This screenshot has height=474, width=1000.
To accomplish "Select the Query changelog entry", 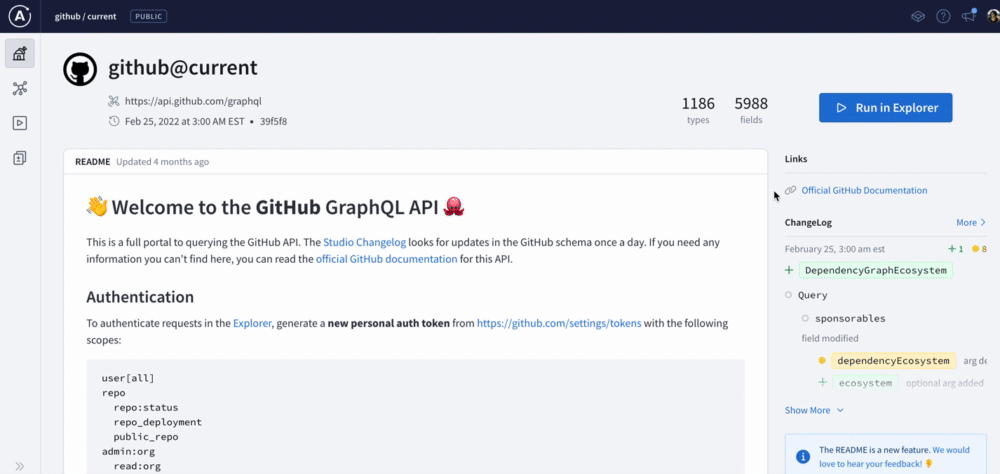I will (x=812, y=295).
